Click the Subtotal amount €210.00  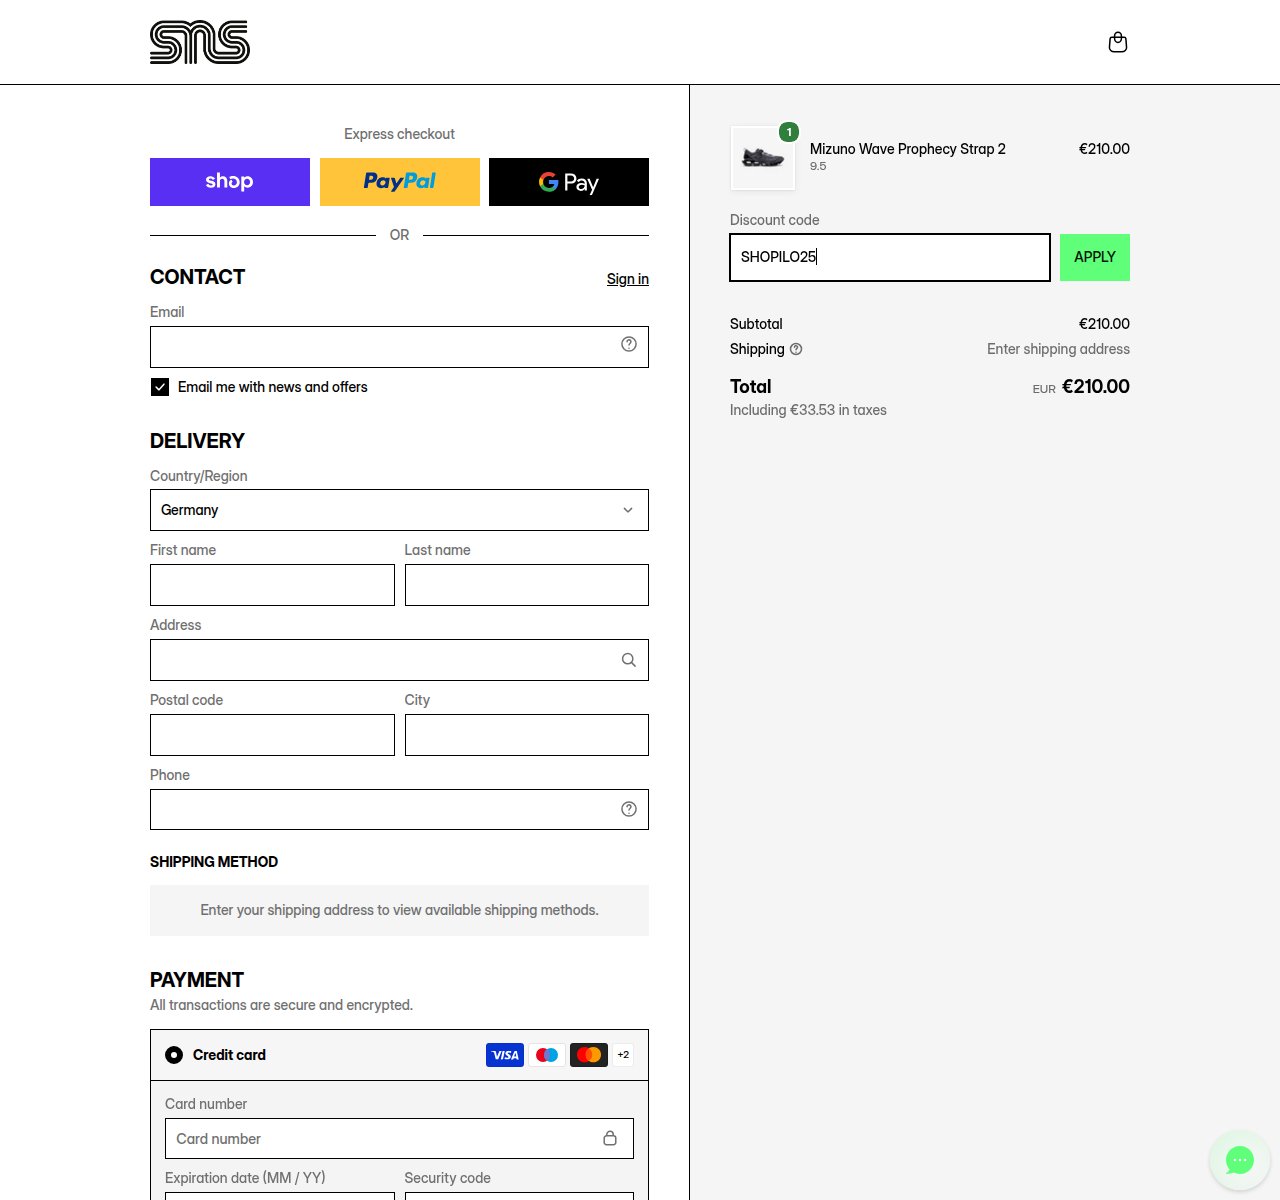click(x=1104, y=324)
